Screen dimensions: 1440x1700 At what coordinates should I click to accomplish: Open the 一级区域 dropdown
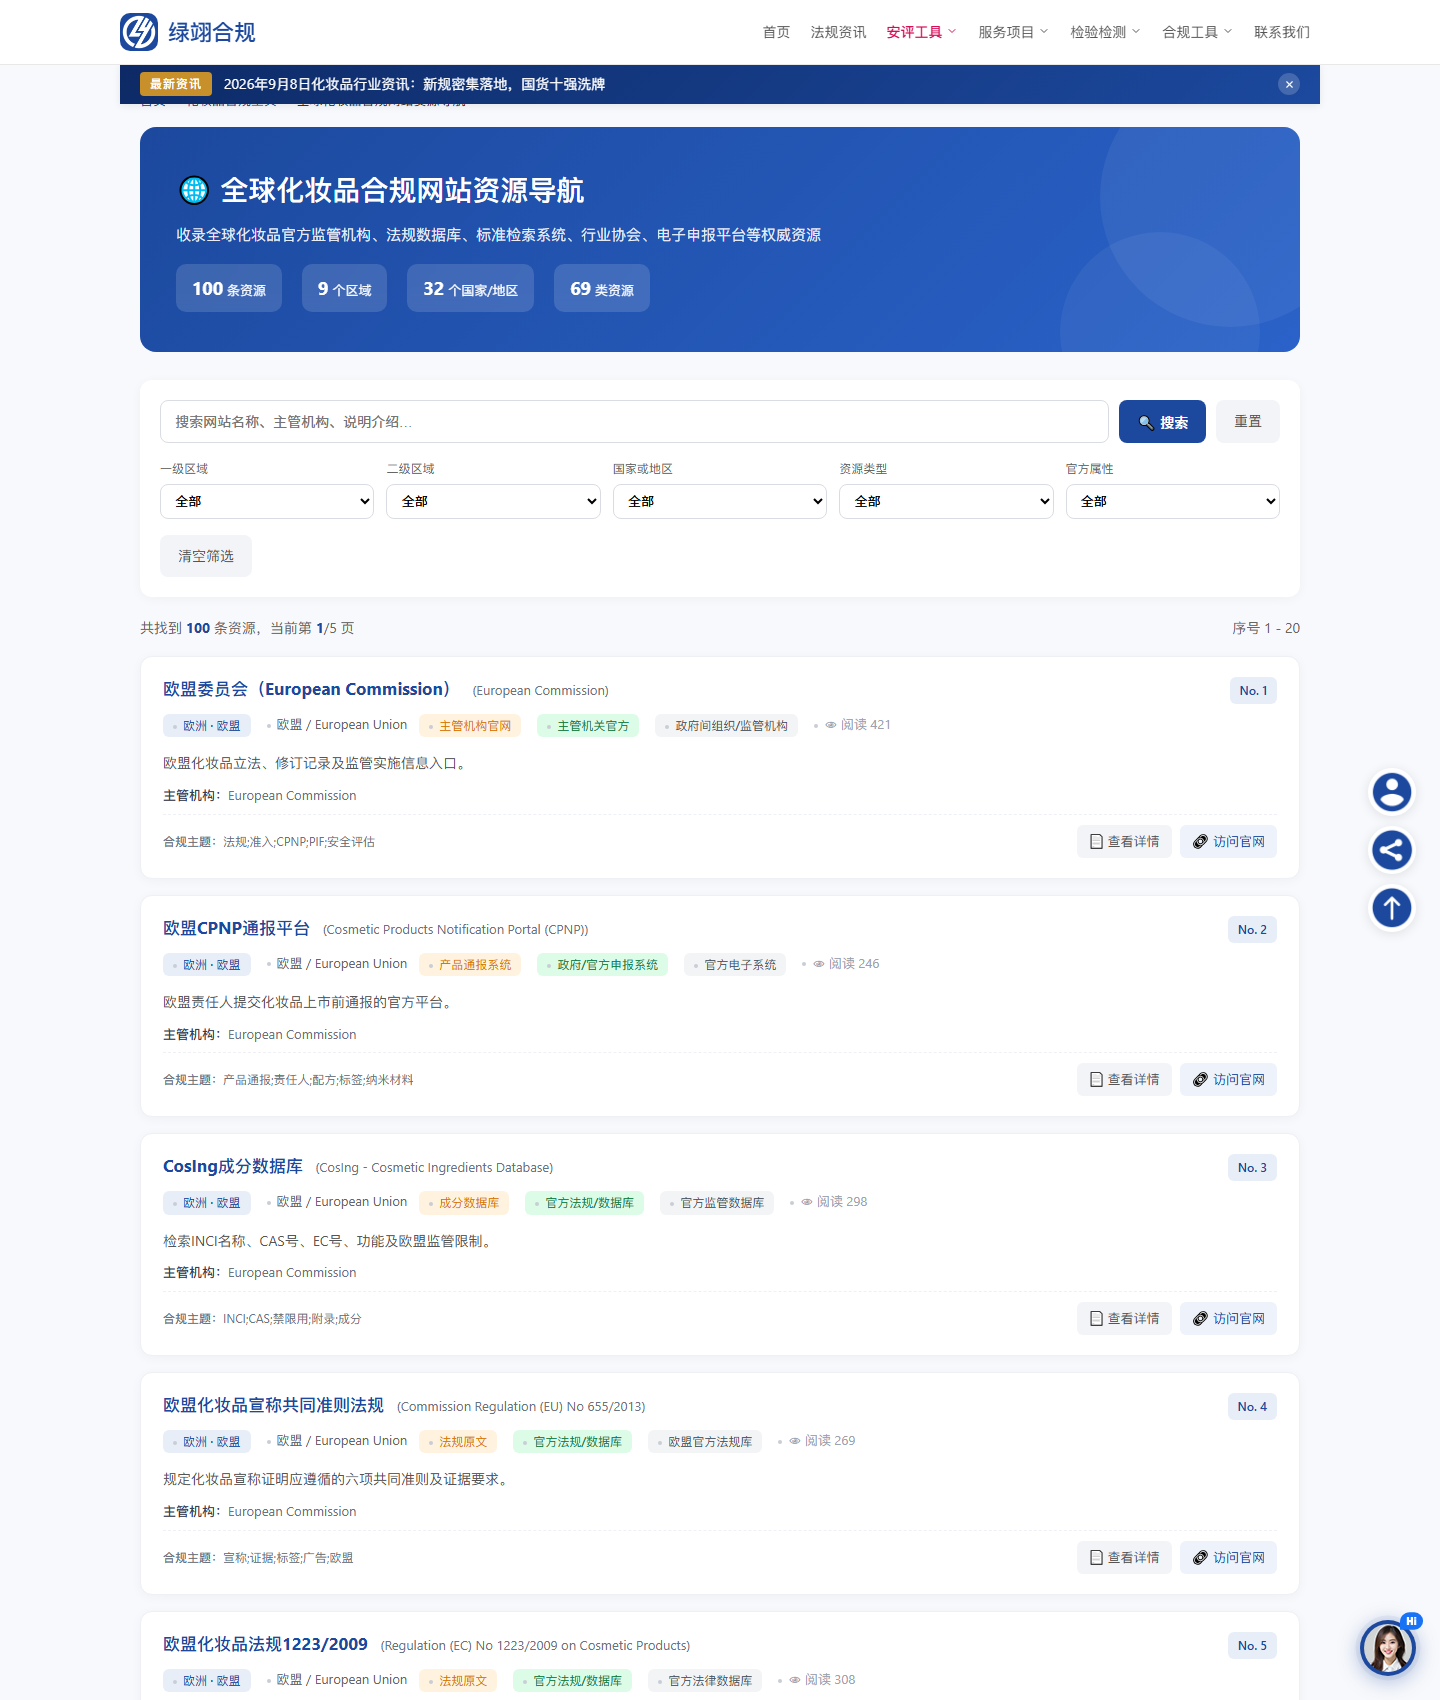point(267,501)
